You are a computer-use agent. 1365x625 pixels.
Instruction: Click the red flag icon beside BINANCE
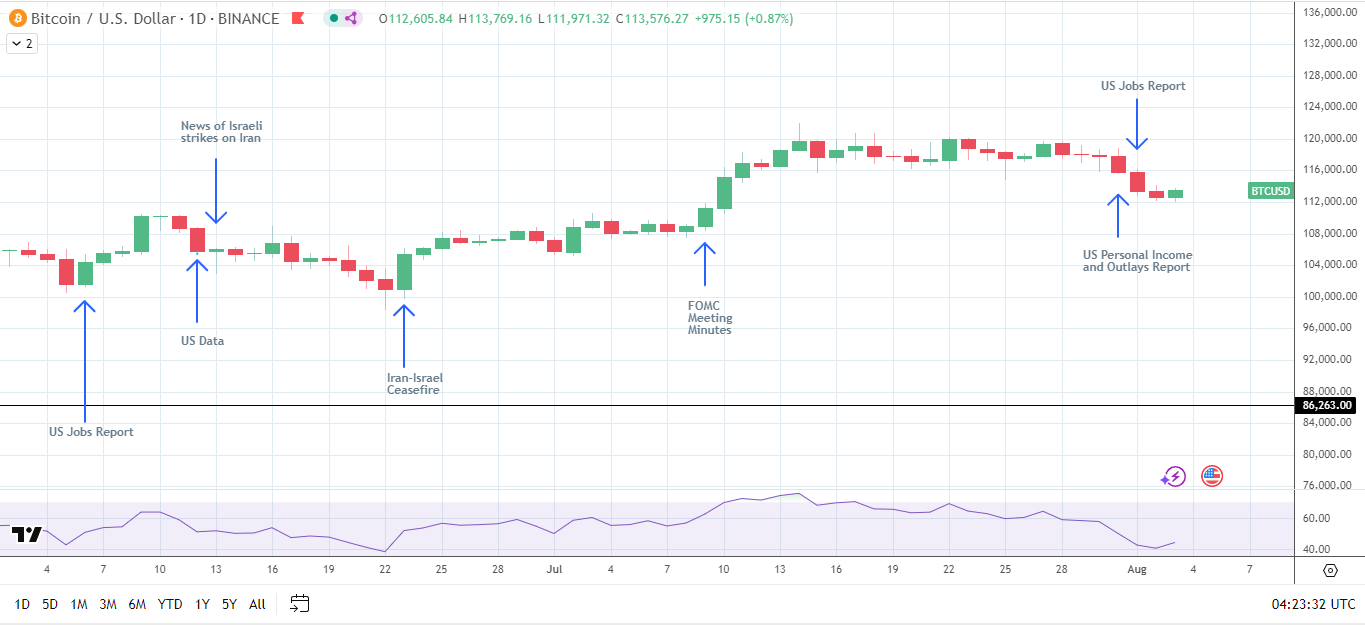pos(297,18)
